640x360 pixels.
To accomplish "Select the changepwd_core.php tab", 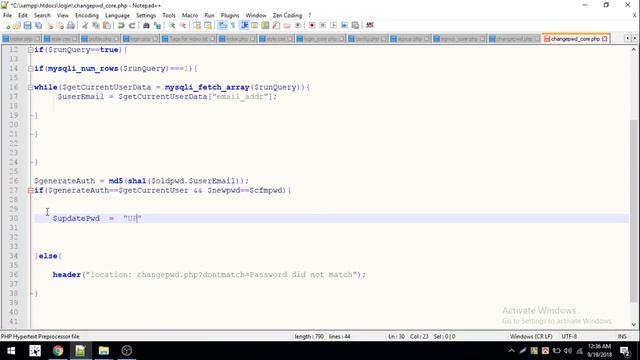I will [575, 39].
